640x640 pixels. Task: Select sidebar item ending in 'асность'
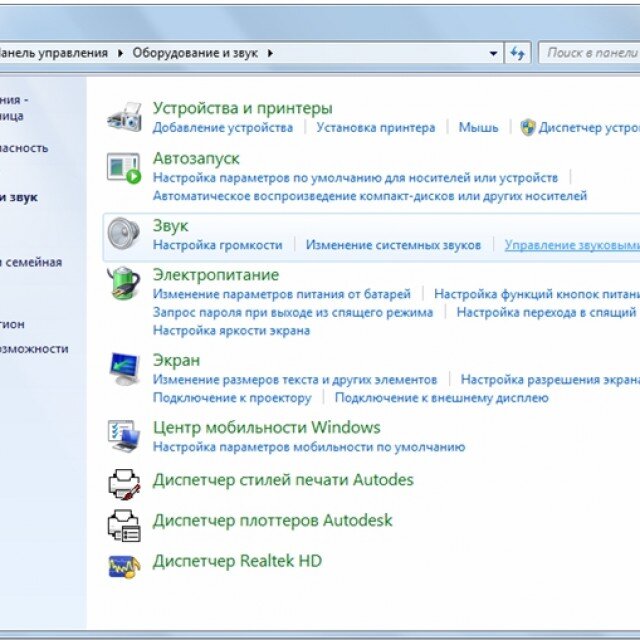click(24, 148)
